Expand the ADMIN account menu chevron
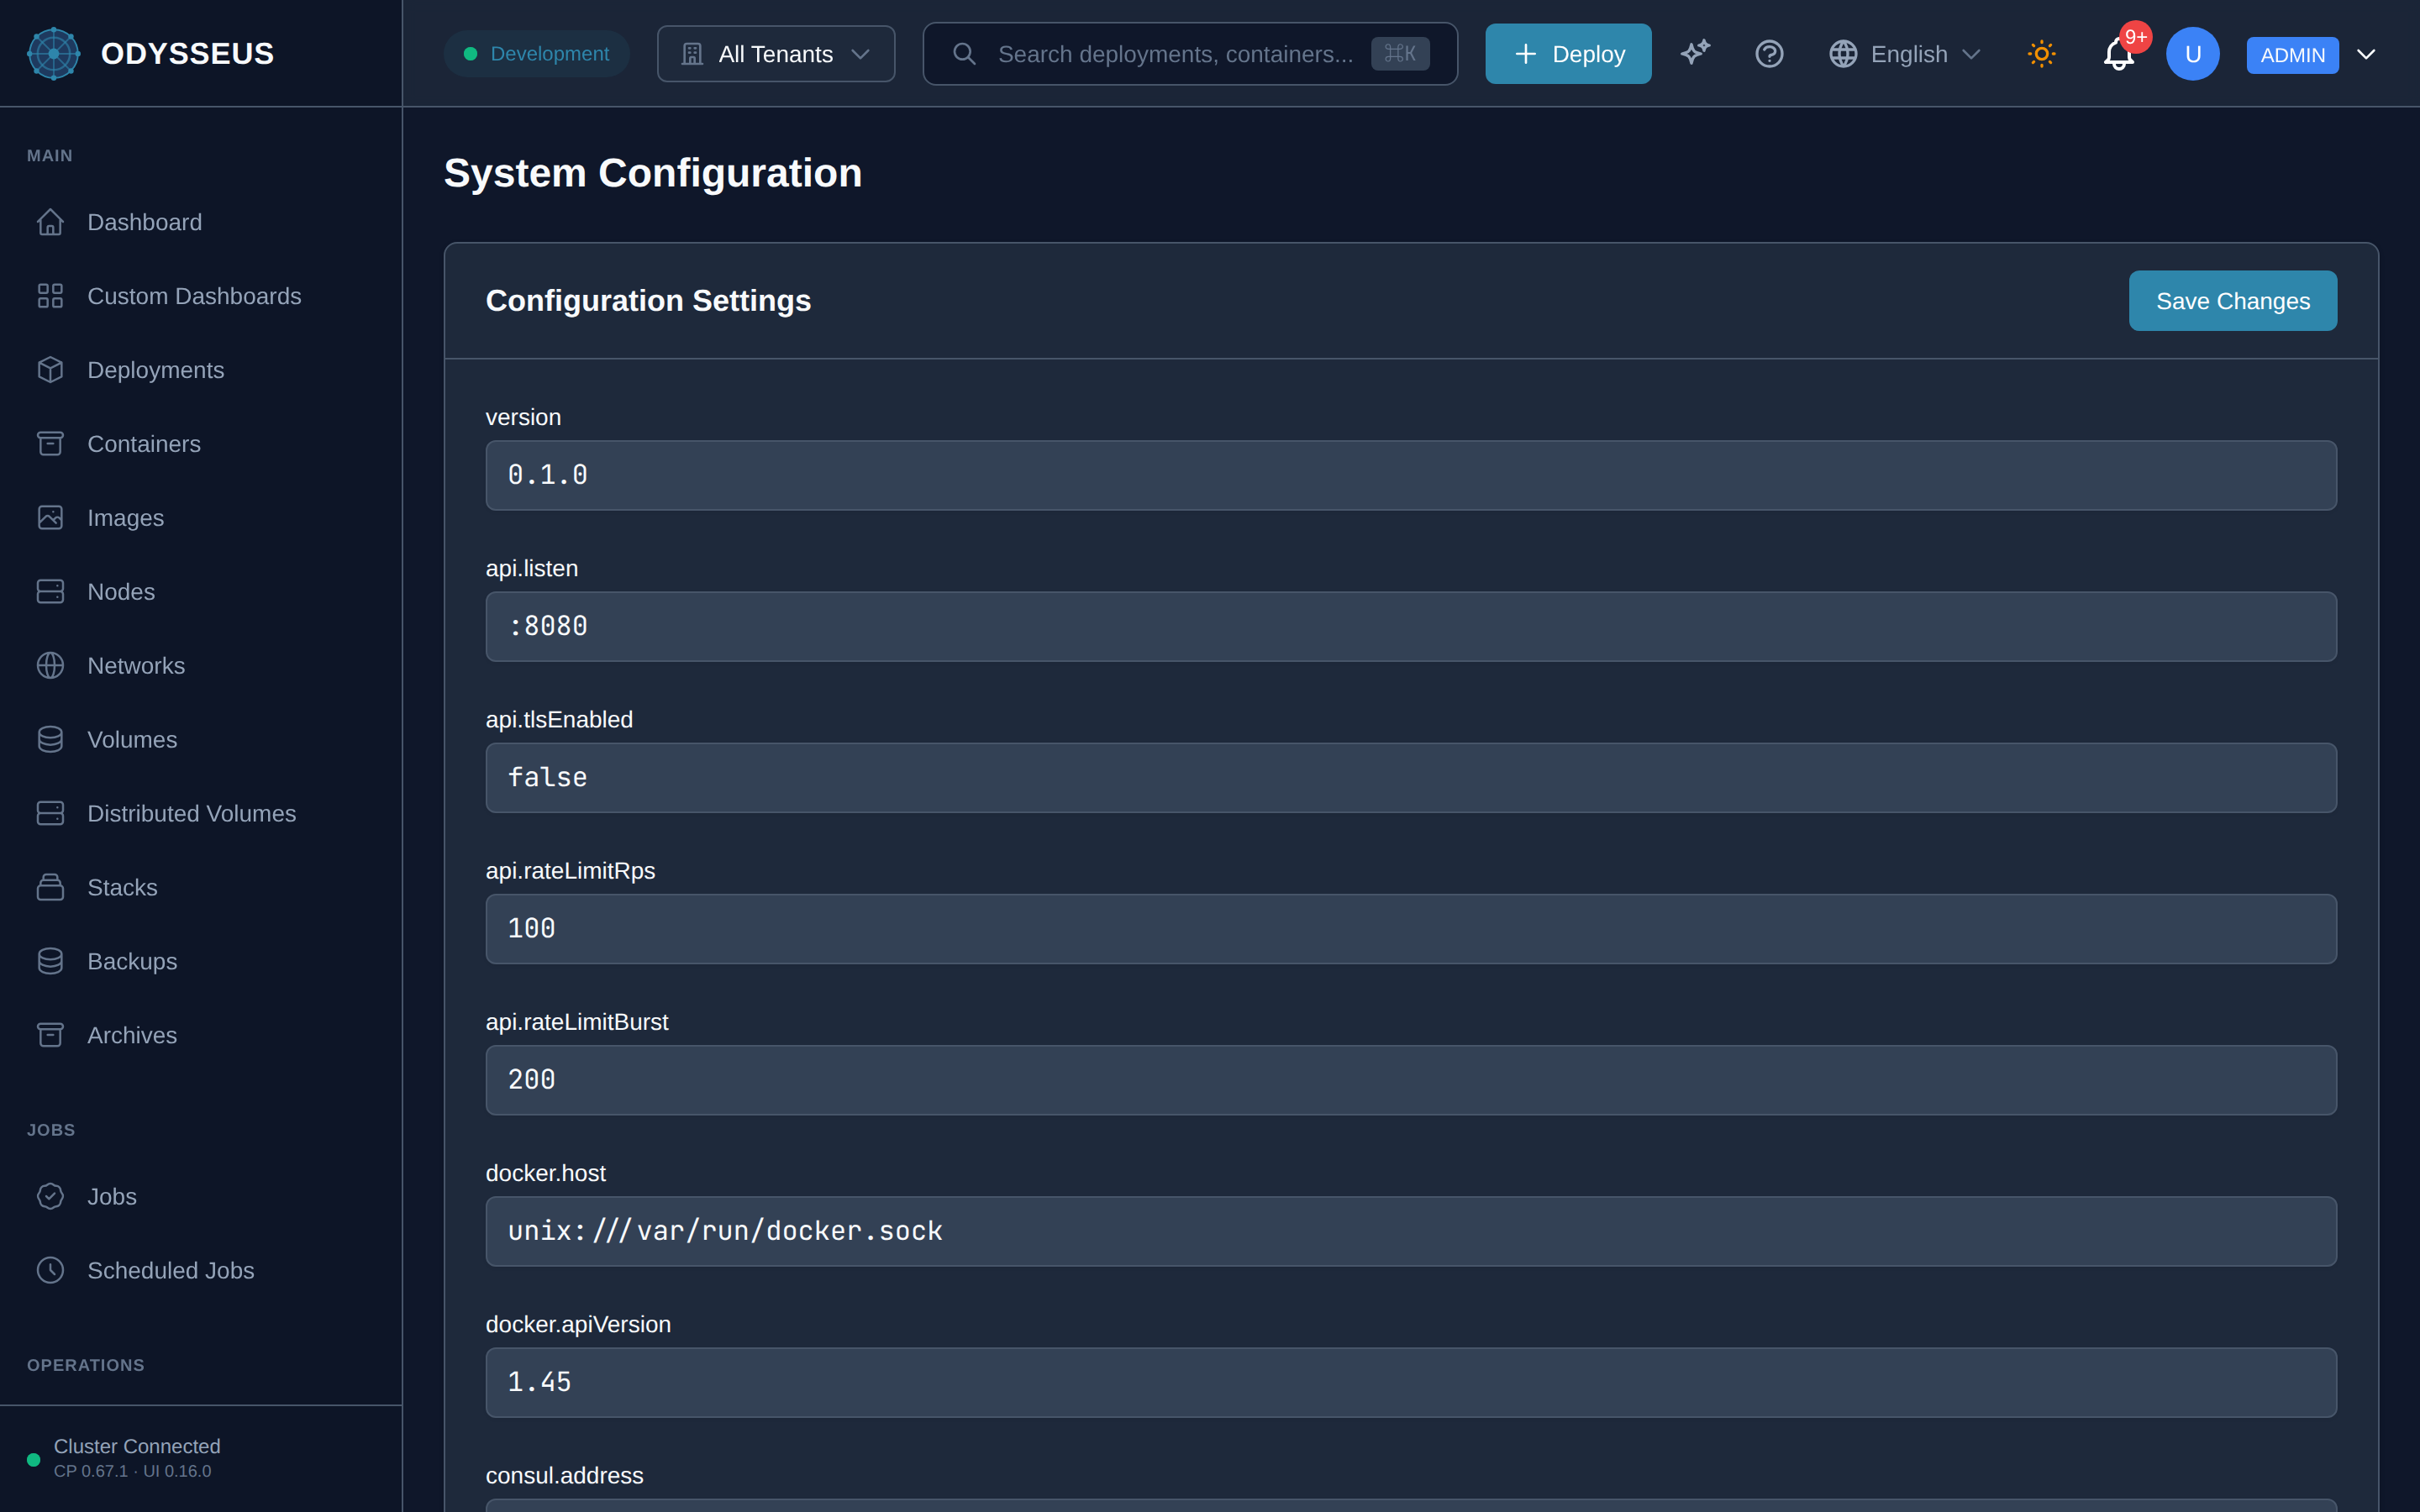This screenshot has width=2420, height=1512. pos(2366,54)
